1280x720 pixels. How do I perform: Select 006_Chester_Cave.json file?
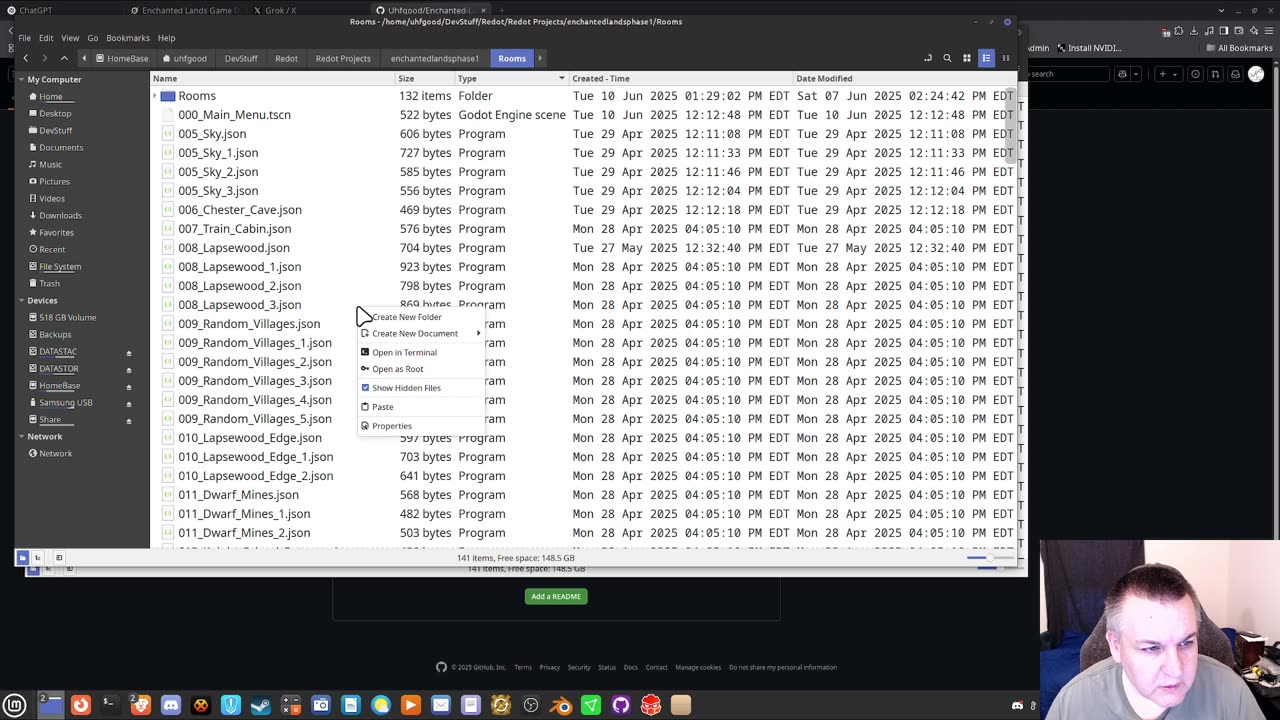[239, 210]
